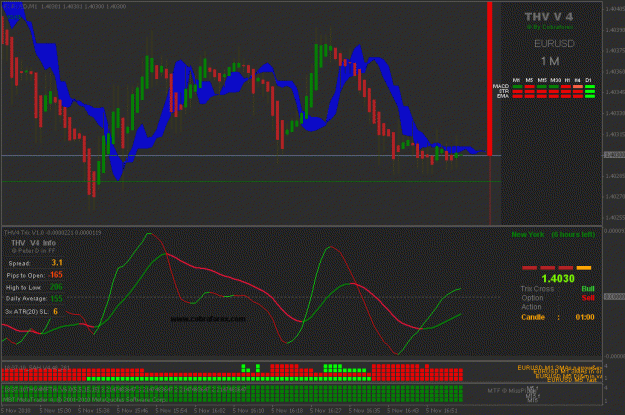Screen dimensions: 625x415
Task: Click the High to Low value 206
Action: (x=56, y=287)
